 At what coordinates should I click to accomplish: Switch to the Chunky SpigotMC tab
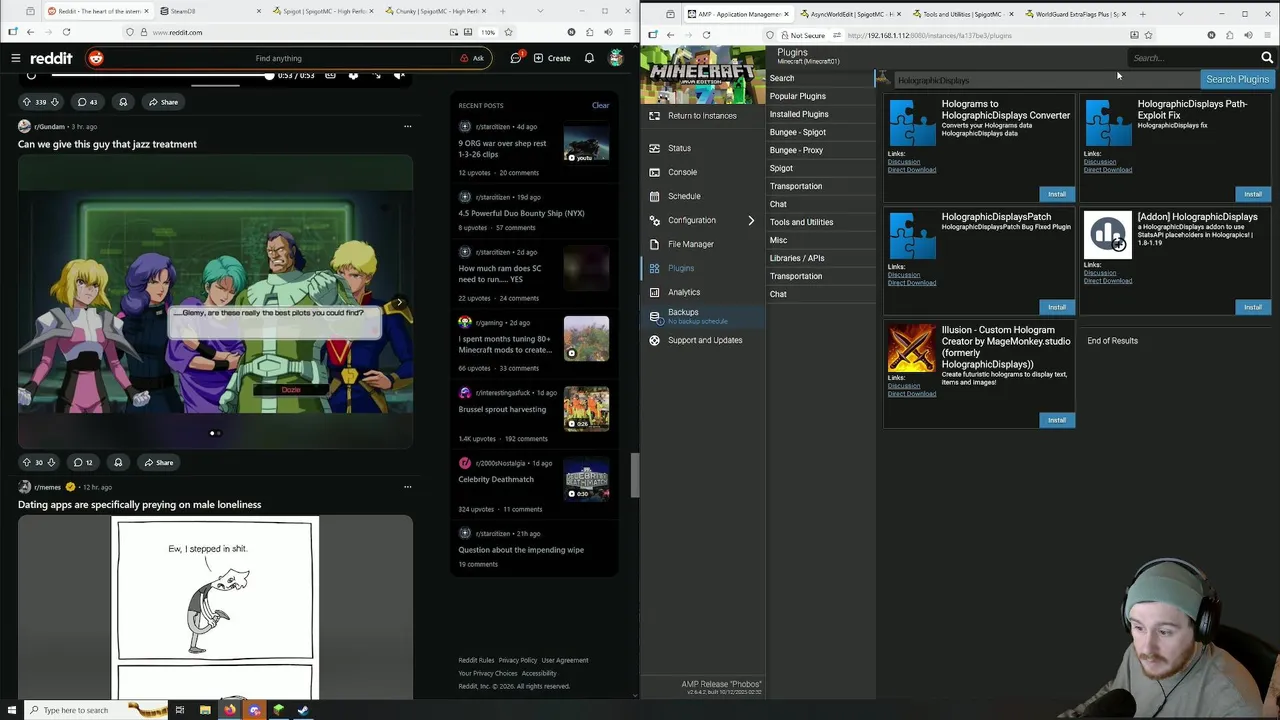coord(437,11)
